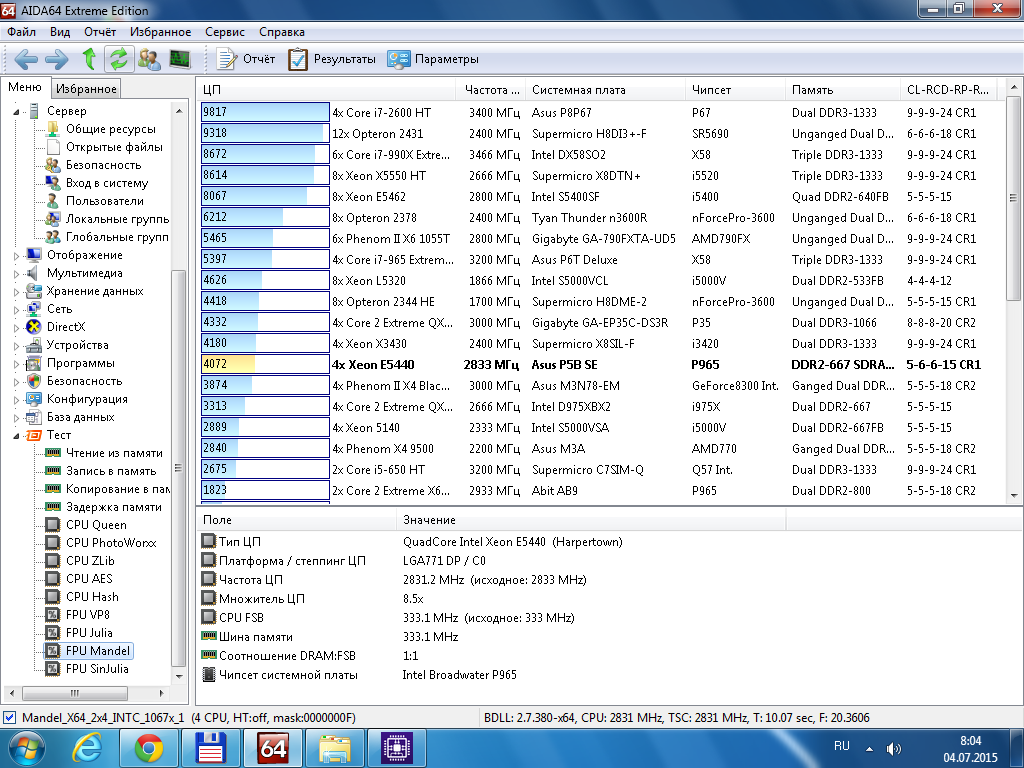This screenshot has width=1024, height=768.
Task: Click the volume speaker tray icon
Action: [893, 748]
